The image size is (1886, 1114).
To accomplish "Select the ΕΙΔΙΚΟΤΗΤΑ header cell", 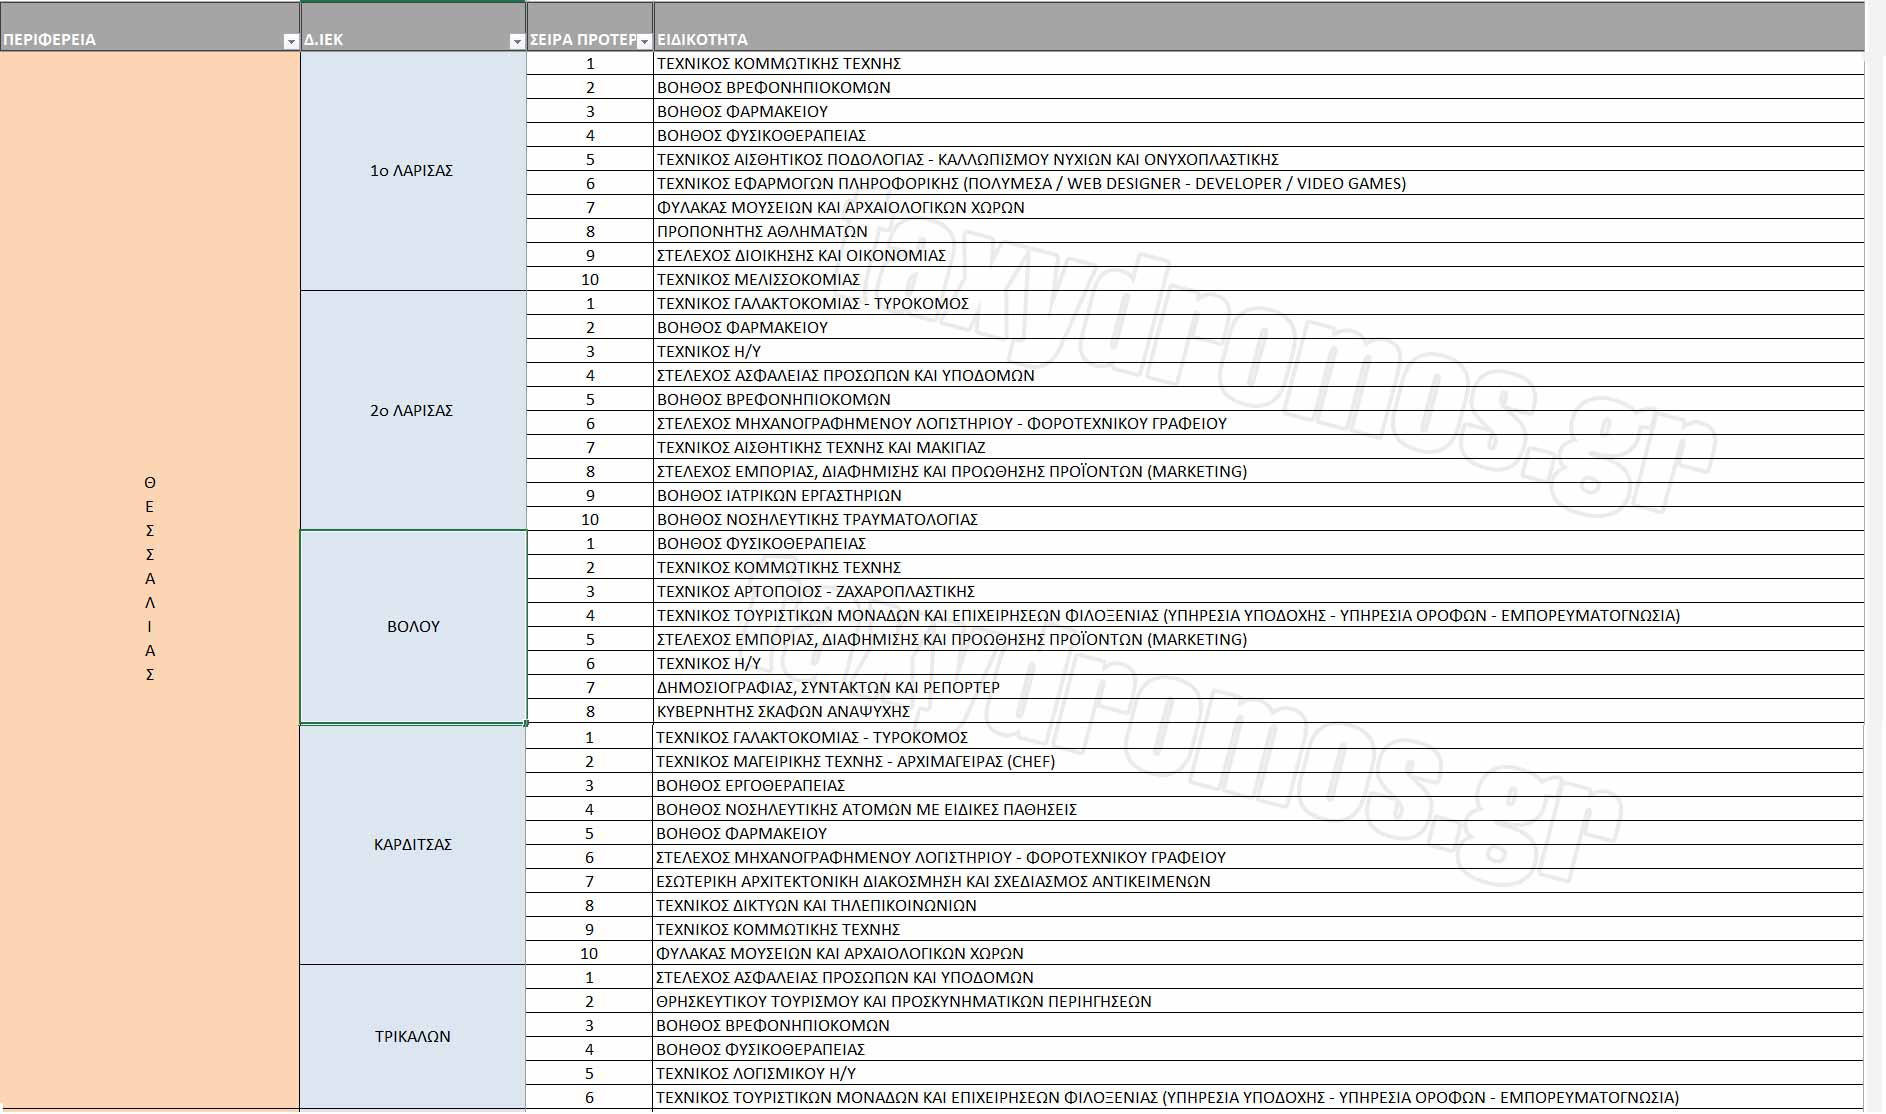I will click(x=1259, y=27).
